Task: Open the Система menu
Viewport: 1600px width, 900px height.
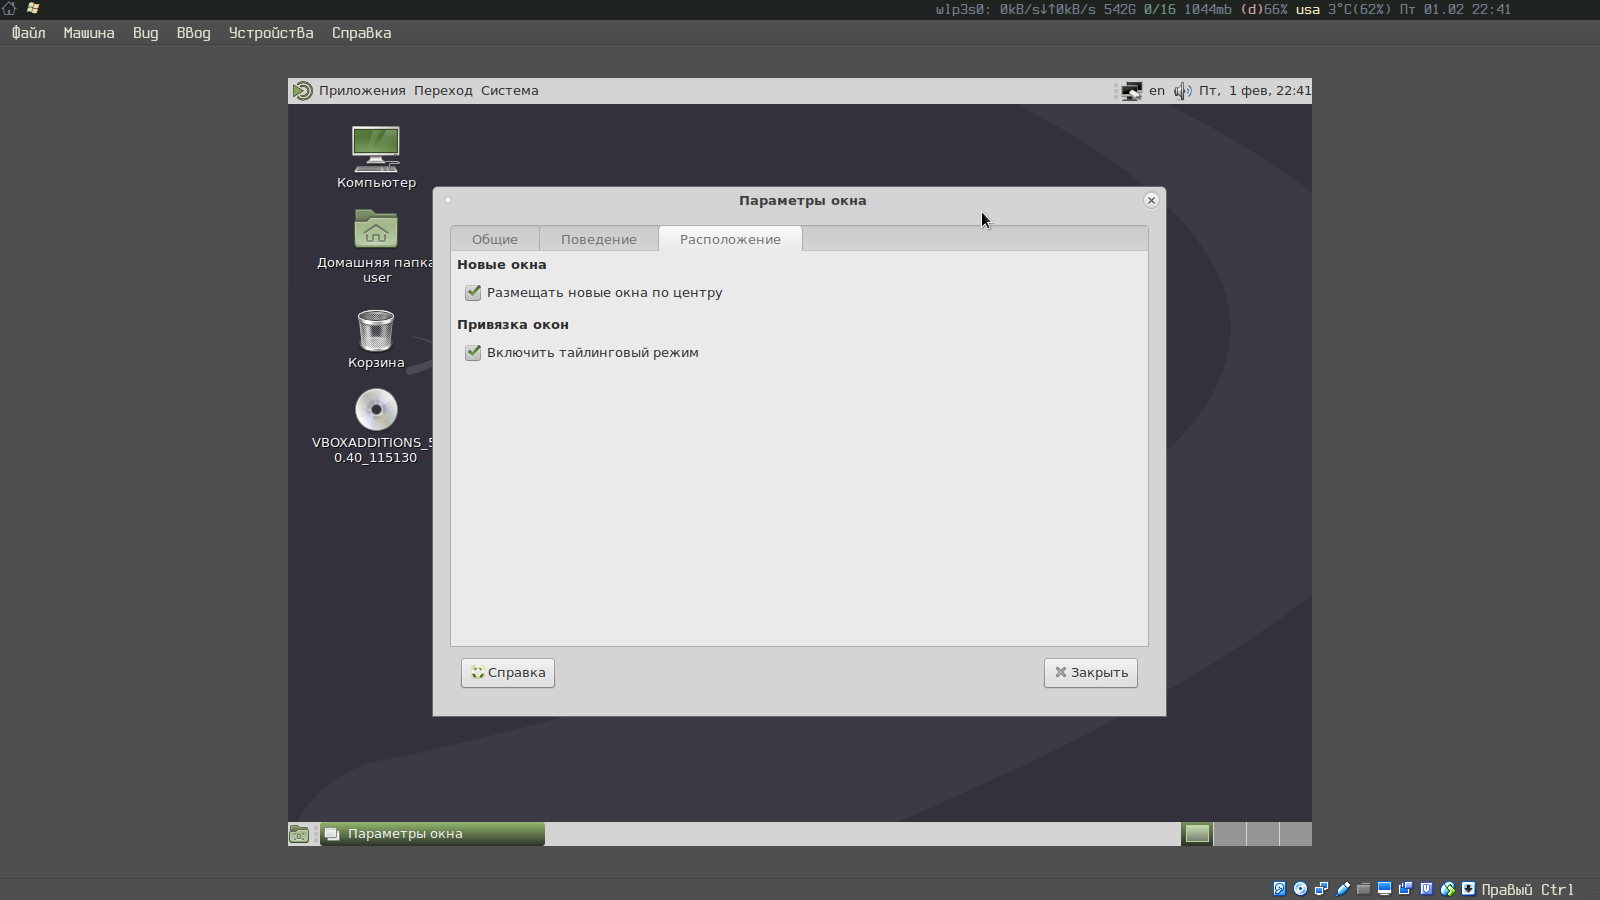Action: [x=509, y=91]
